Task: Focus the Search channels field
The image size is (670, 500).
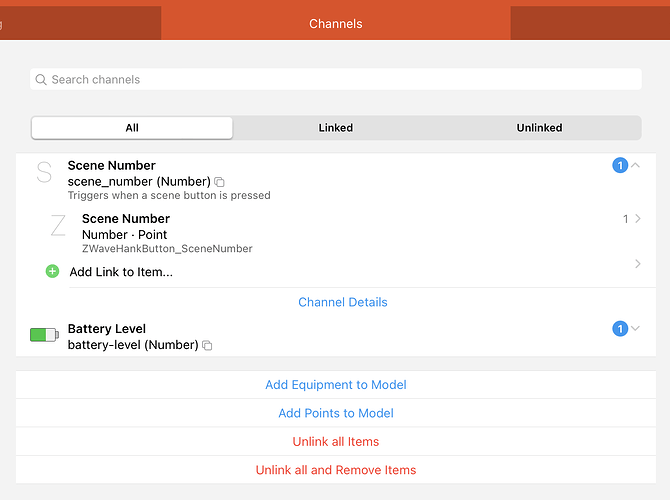Action: (x=340, y=80)
